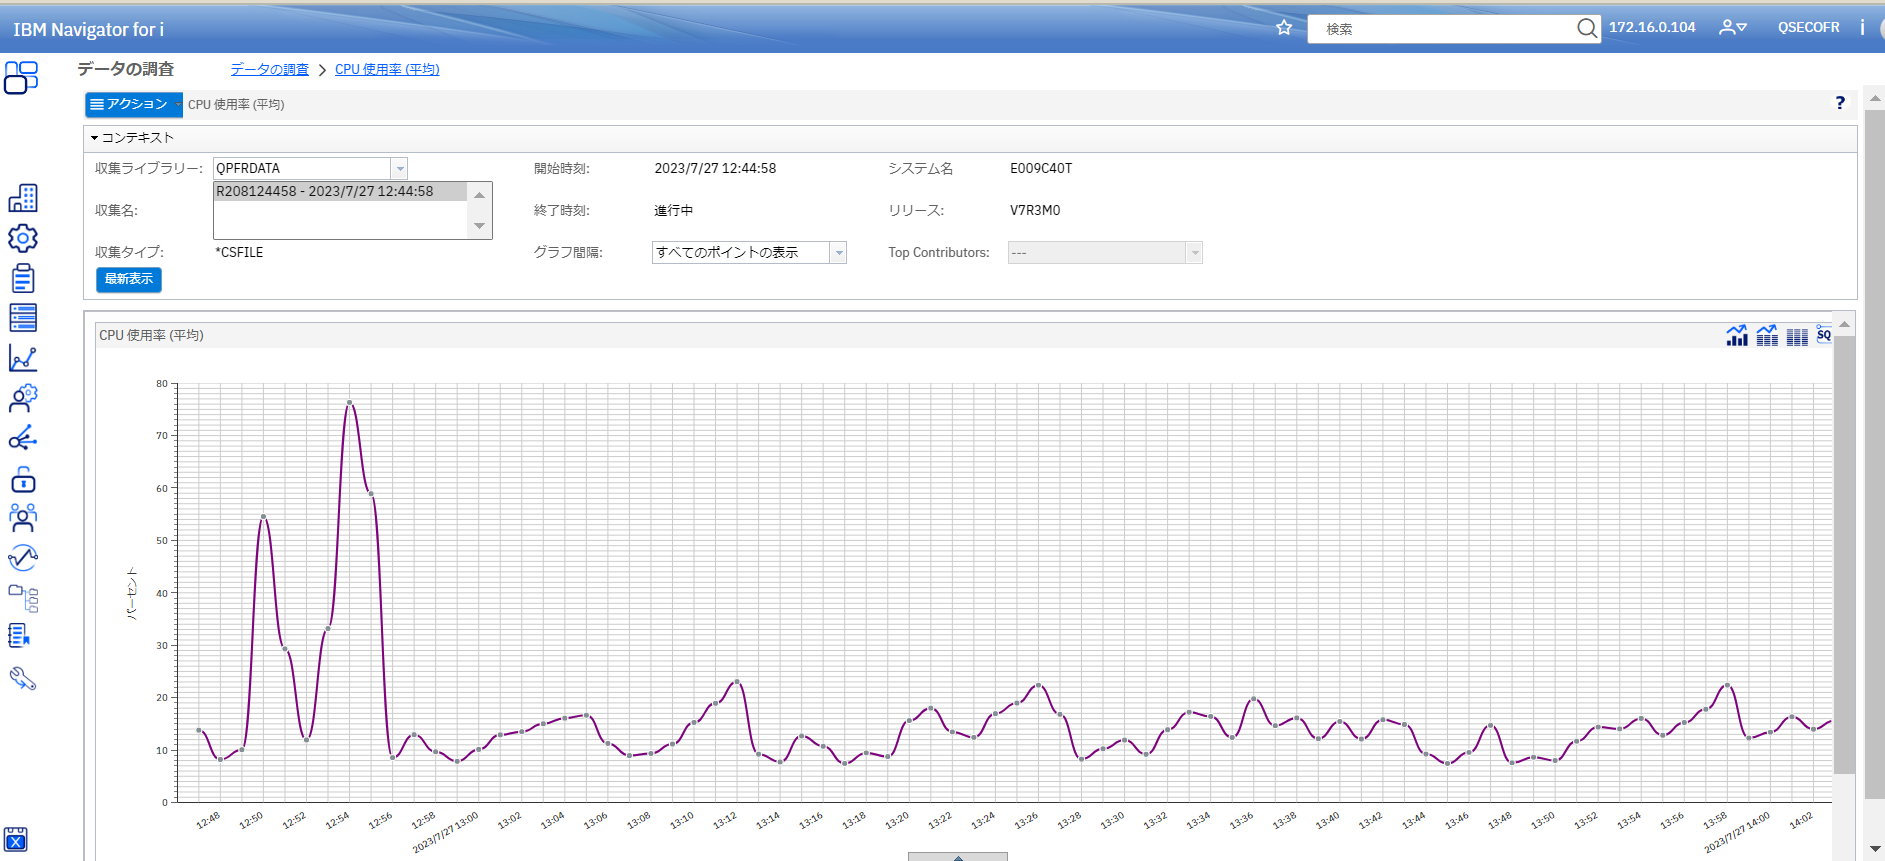Click the X calendar icon at sidebar bottom
Viewport: 1885px width, 861px height.
[16, 840]
